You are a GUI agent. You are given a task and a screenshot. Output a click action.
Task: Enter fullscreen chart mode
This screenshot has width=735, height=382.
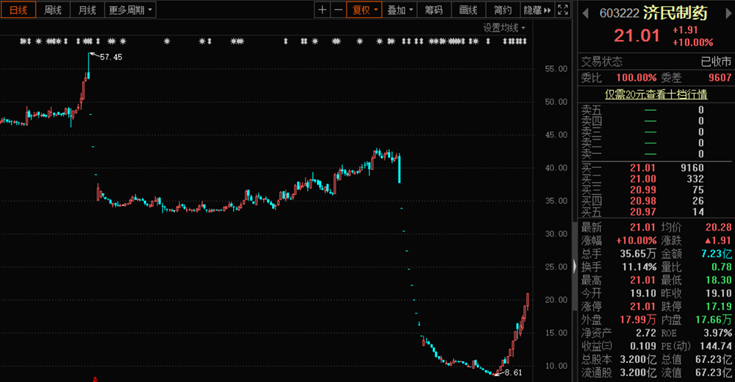point(563,10)
